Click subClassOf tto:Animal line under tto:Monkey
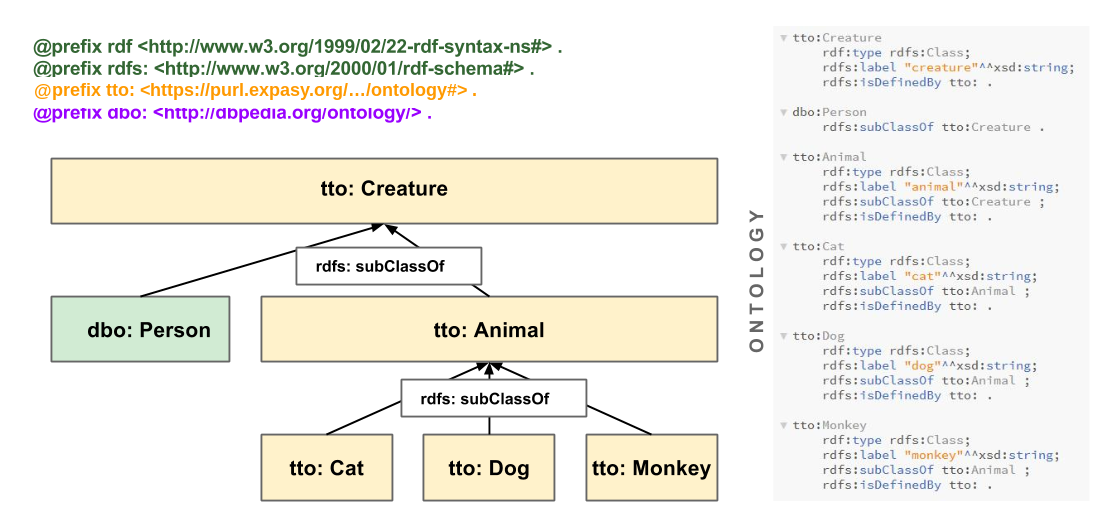Image resolution: width=1118 pixels, height=527 pixels. click(926, 470)
